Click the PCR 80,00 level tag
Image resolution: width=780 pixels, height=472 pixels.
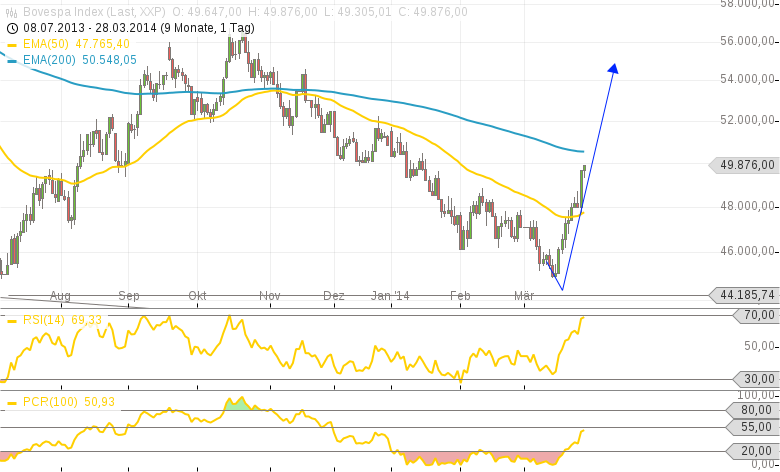[753, 410]
